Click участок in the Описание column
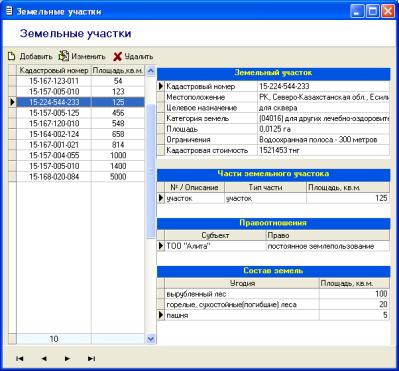 click(x=194, y=198)
